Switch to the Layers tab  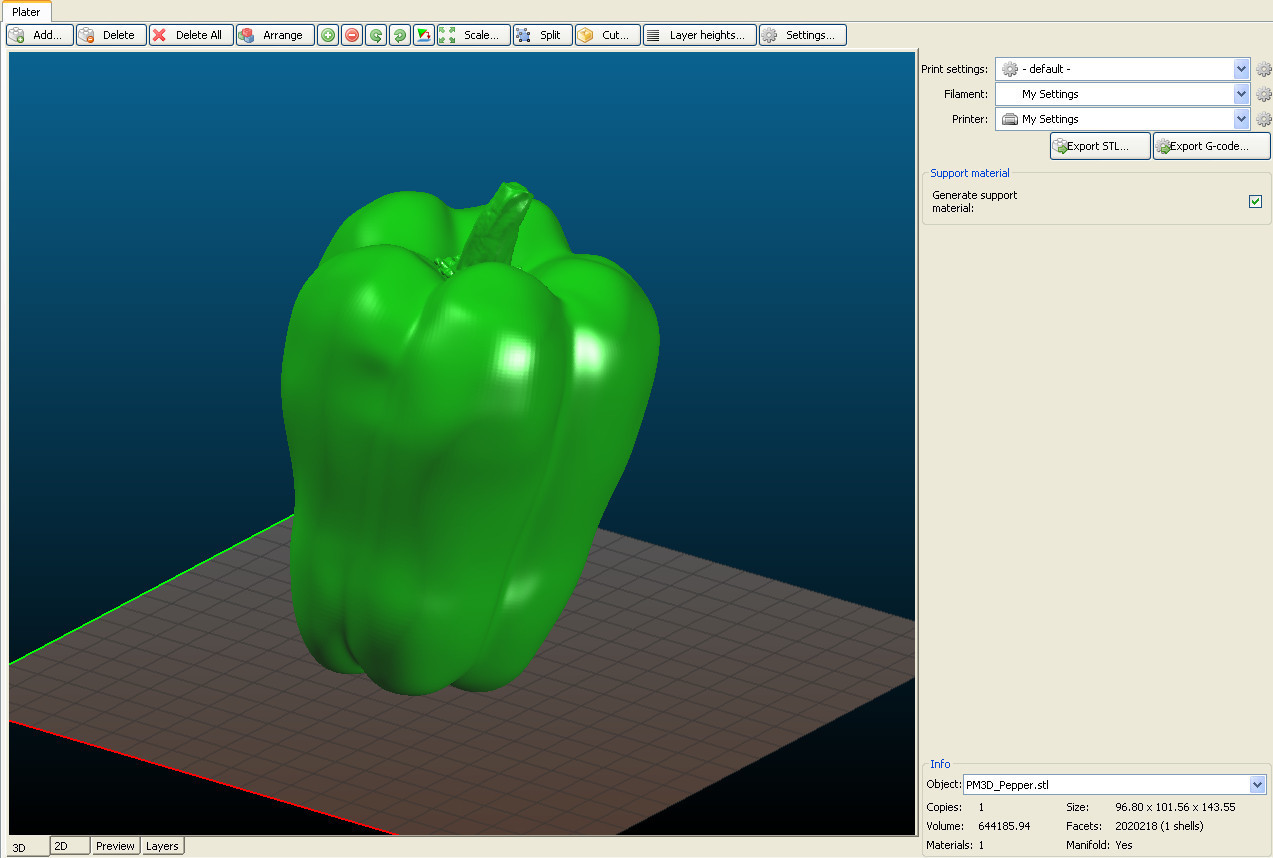pyautogui.click(x=162, y=846)
